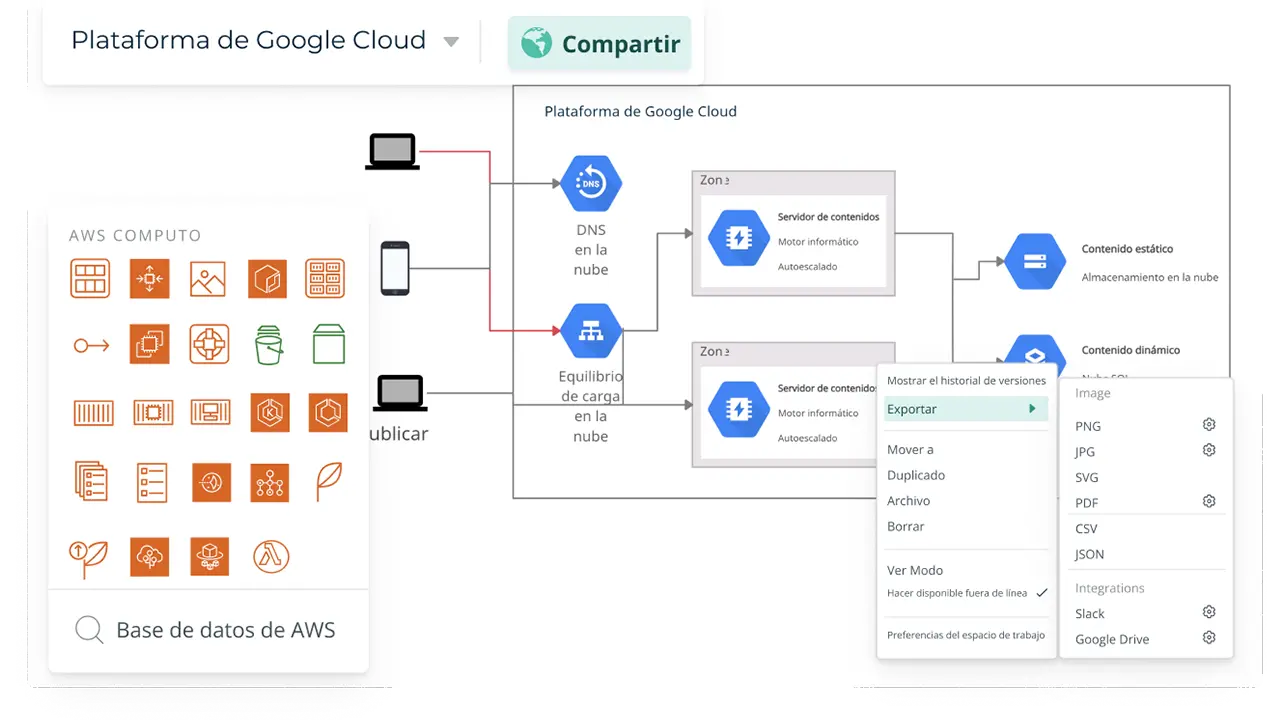Export diagram as SVG
The image size is (1280, 720).
(1086, 477)
